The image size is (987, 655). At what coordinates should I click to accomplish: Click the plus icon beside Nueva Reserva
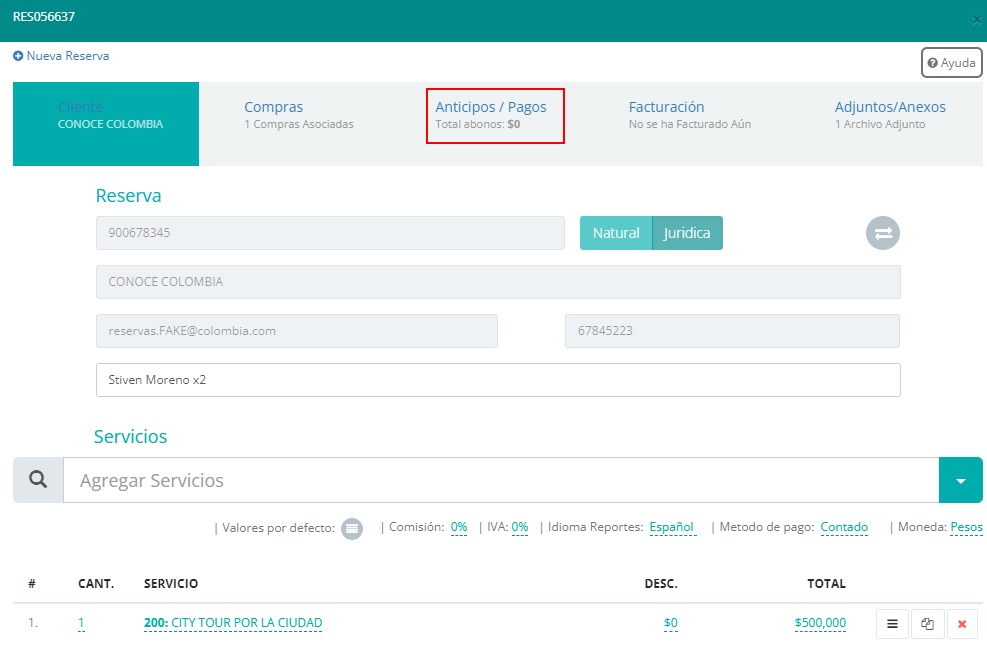click(18, 56)
